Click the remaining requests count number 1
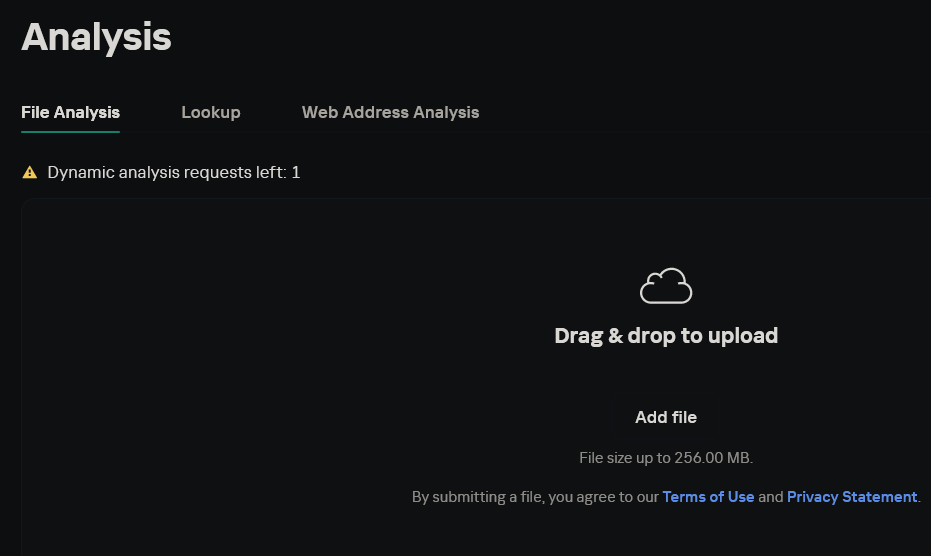 coord(296,173)
